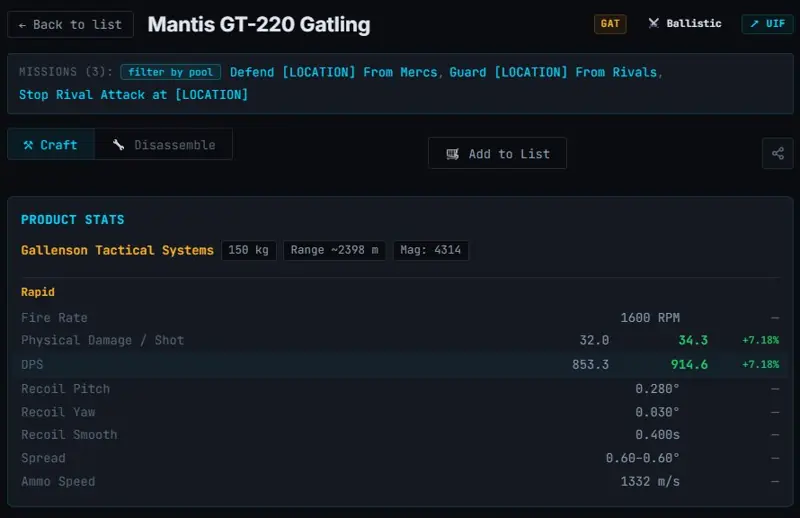Click the crafted damage value 34.3
Screen dimensions: 800x518
693,340
